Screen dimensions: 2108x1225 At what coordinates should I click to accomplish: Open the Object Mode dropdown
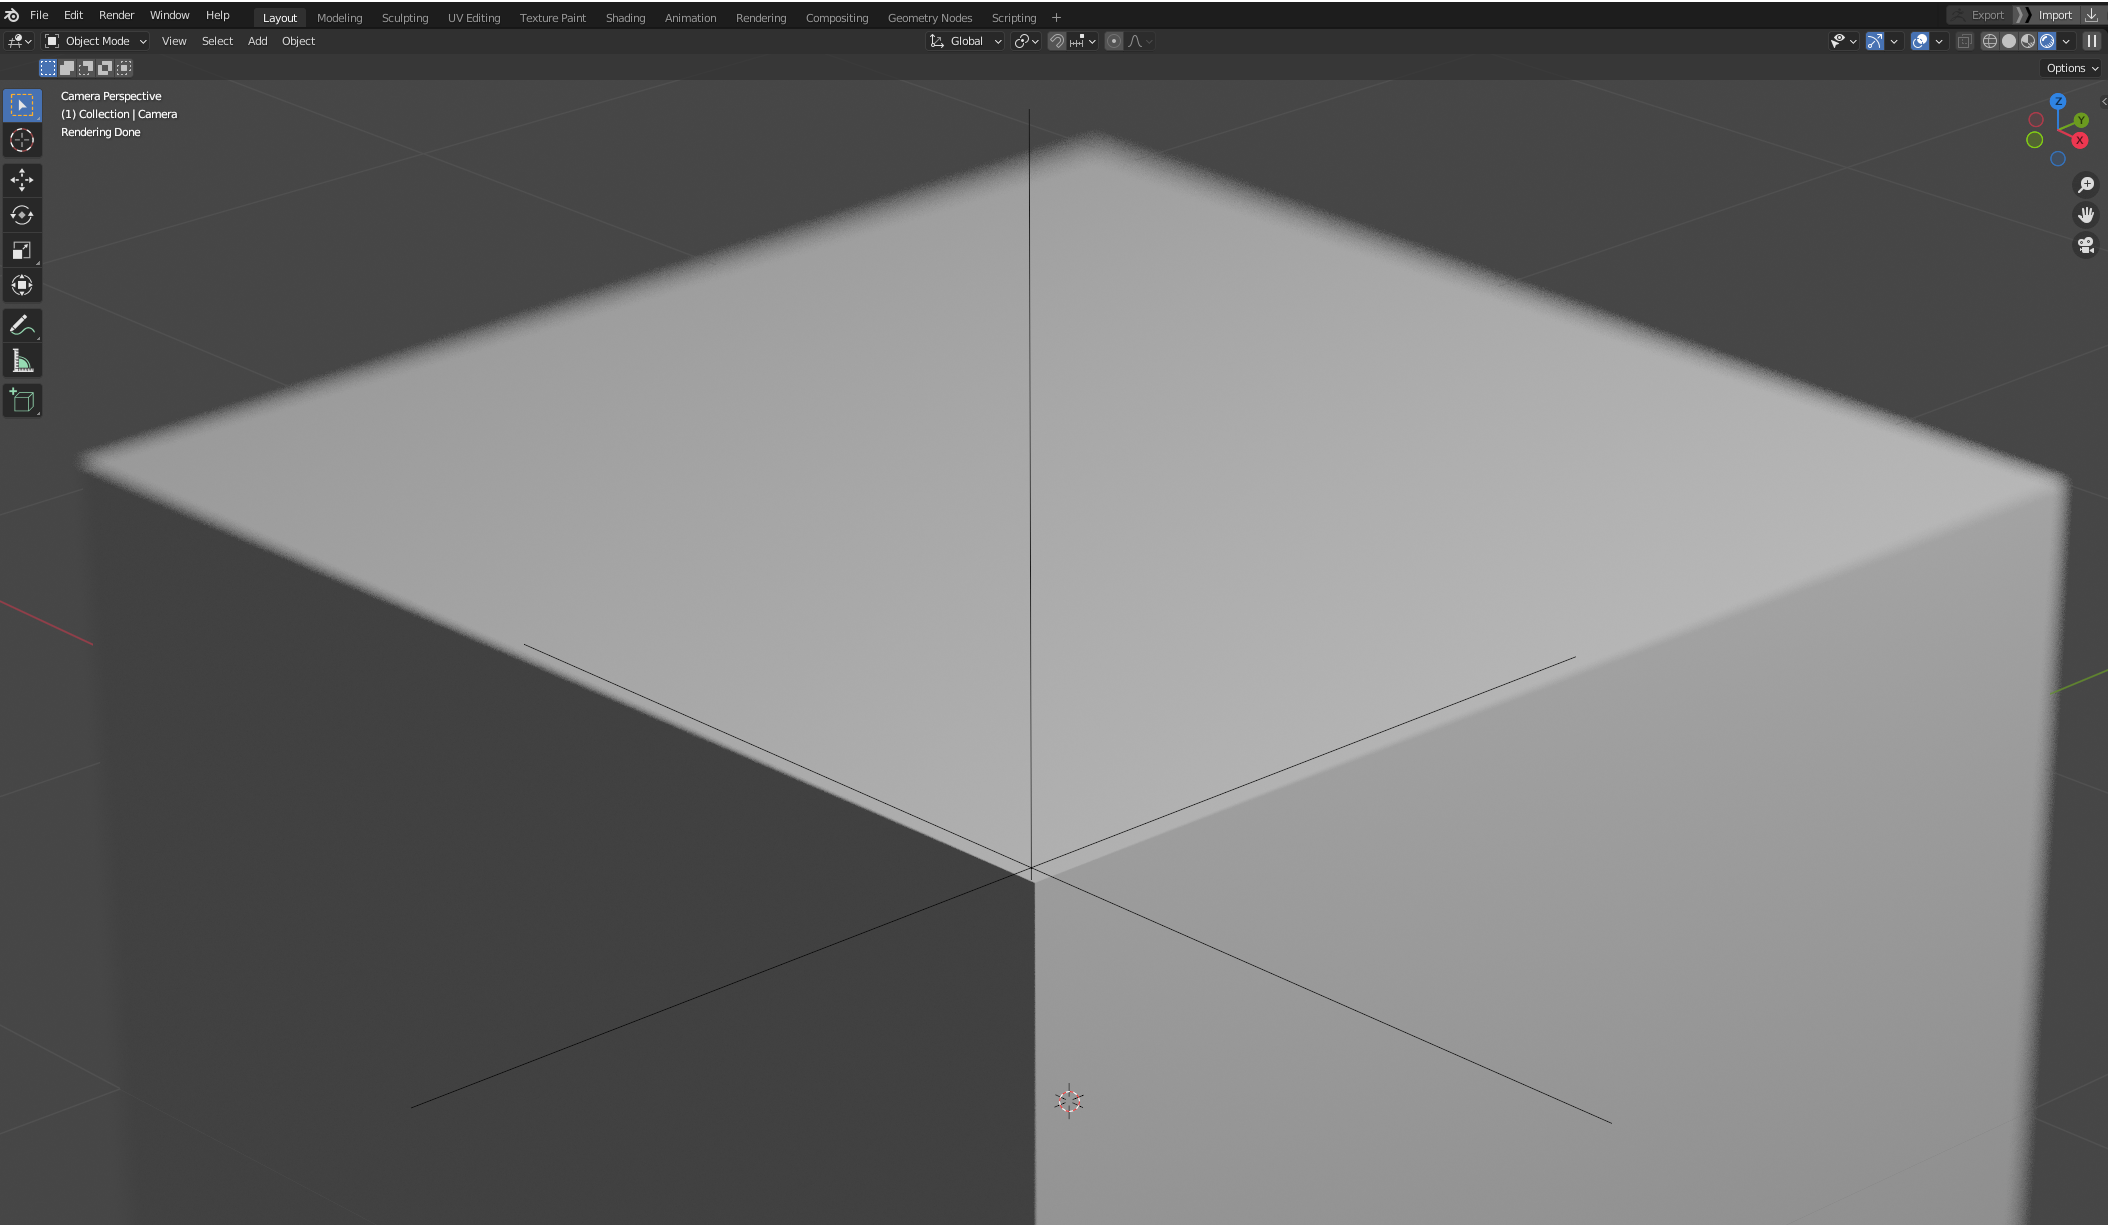click(96, 41)
